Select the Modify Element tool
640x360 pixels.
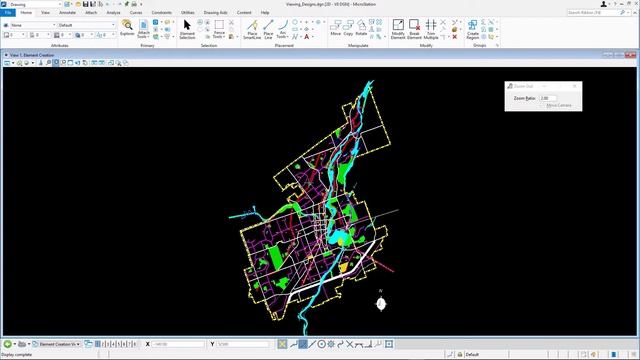pos(398,29)
